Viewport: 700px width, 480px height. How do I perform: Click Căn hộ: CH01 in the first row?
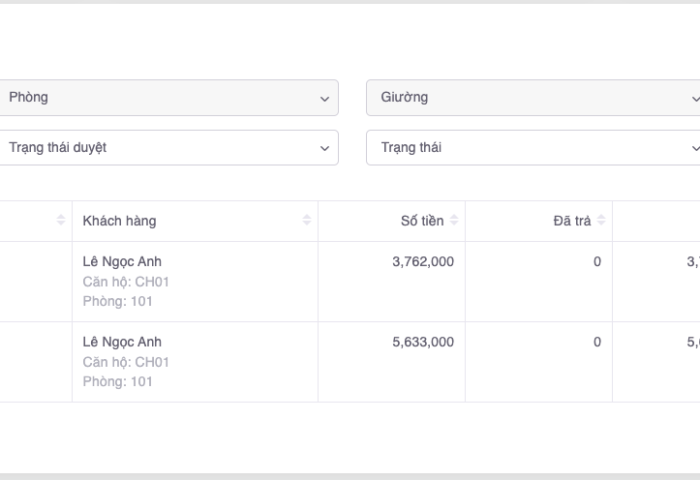[x=126, y=281]
